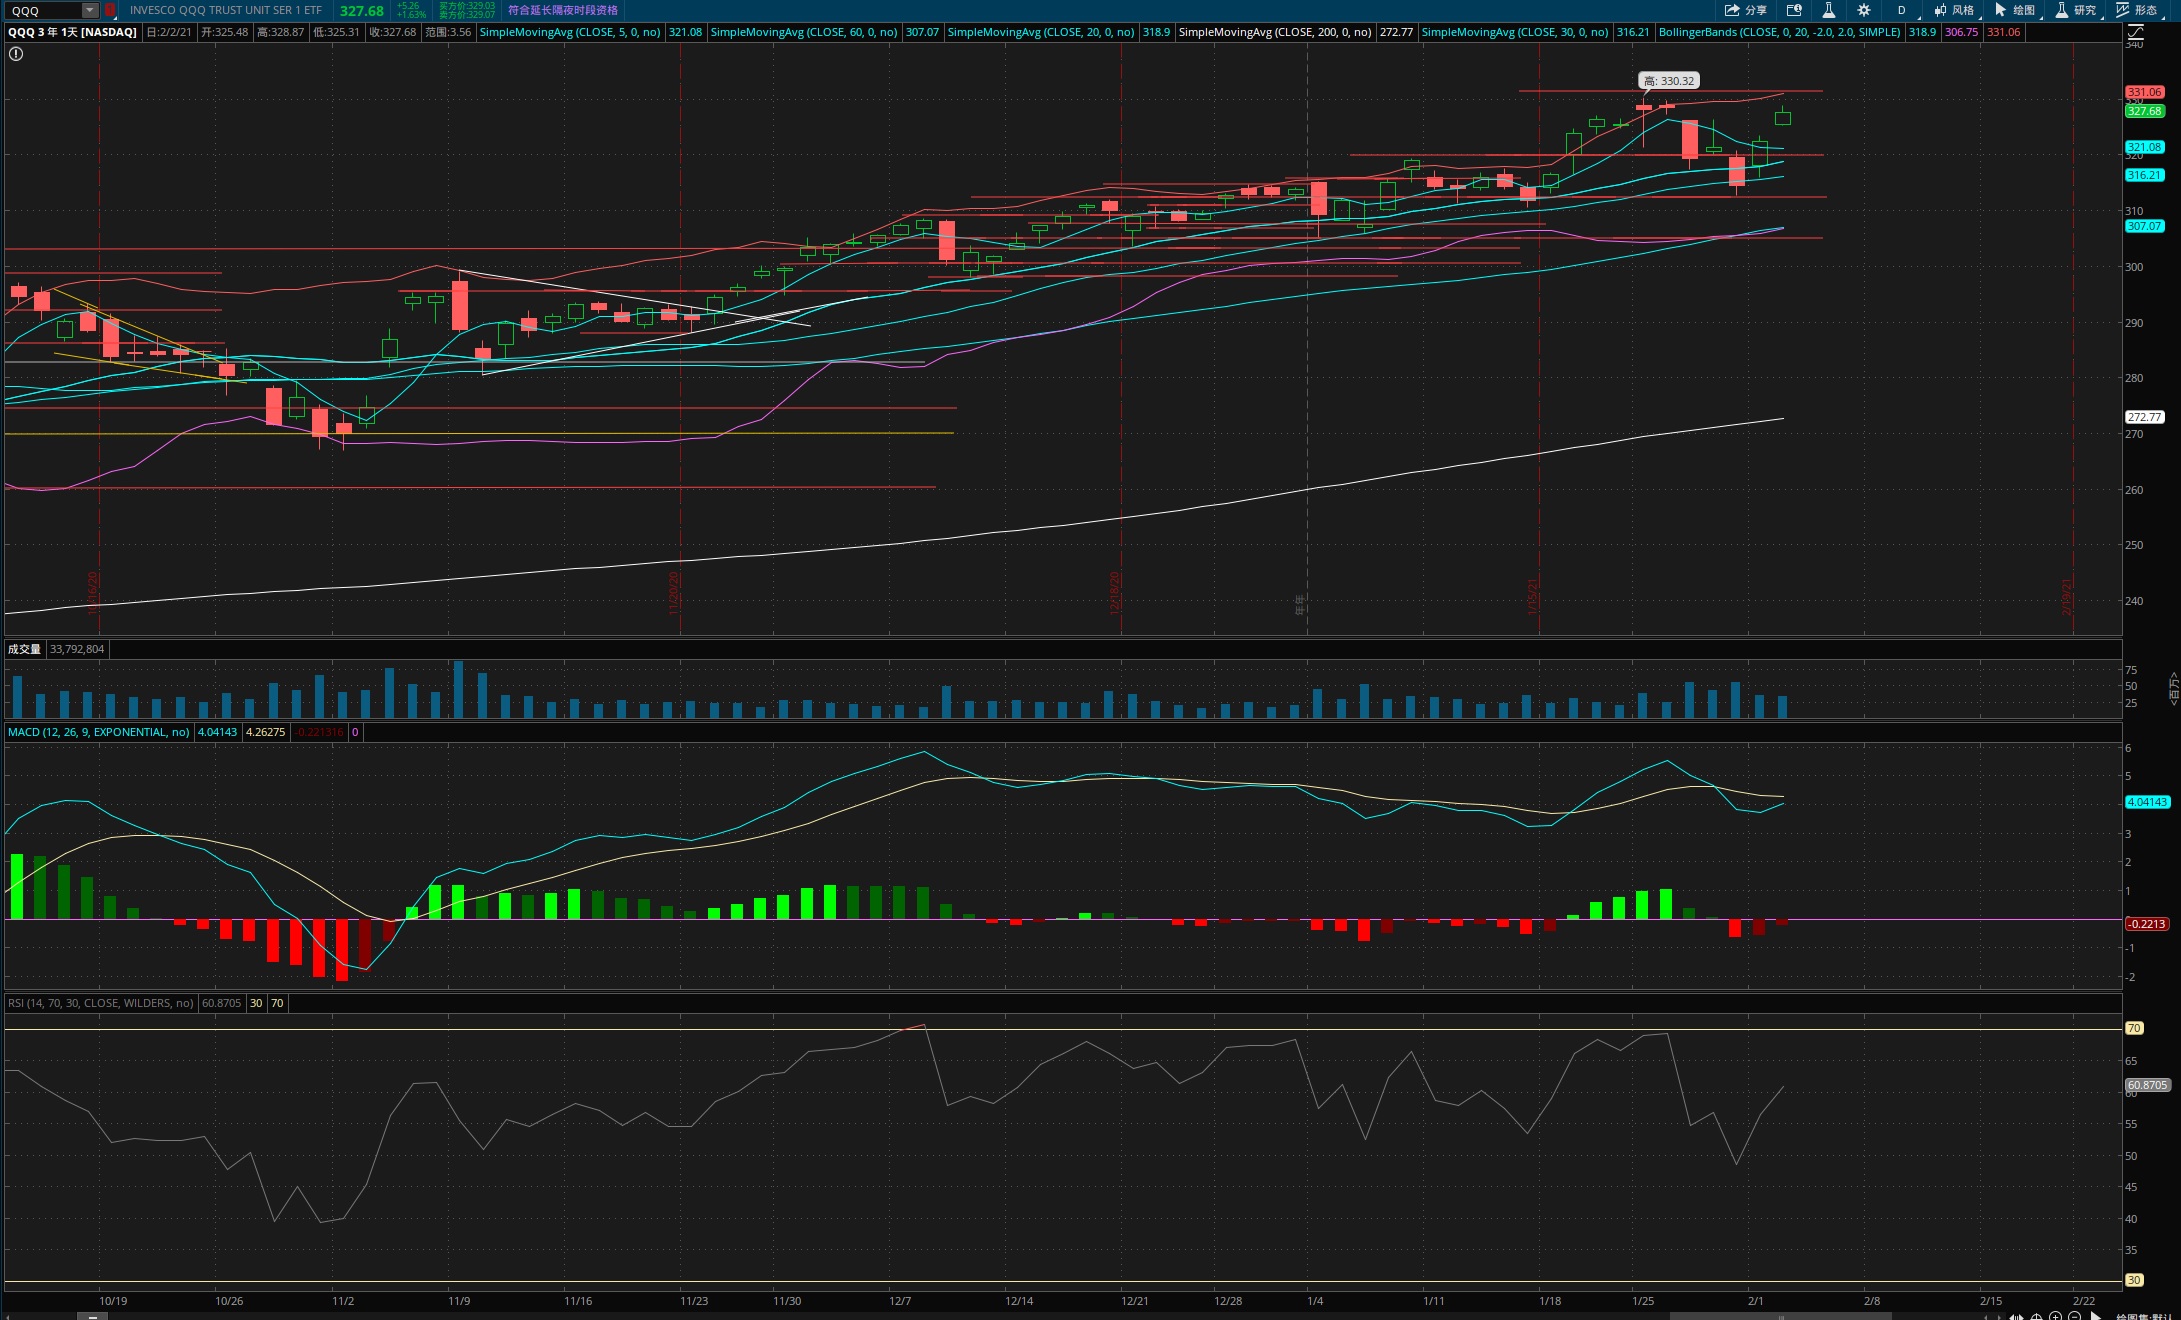Click the RSI (14, 70, 30, CLOSE, WILDERS, no) label
This screenshot has width=2181, height=1320.
tap(101, 1003)
